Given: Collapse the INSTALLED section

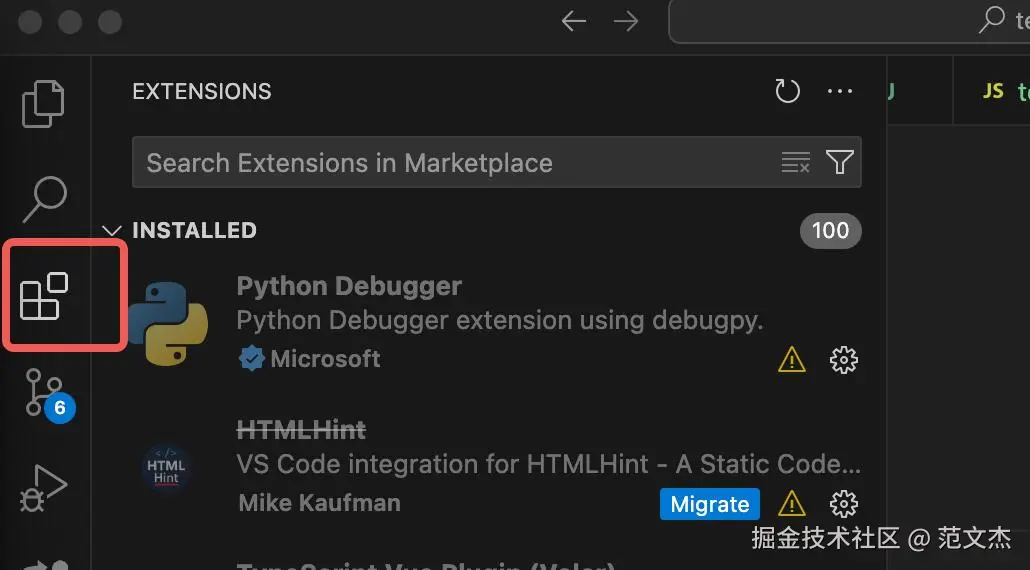Looking at the screenshot, I should [x=112, y=231].
